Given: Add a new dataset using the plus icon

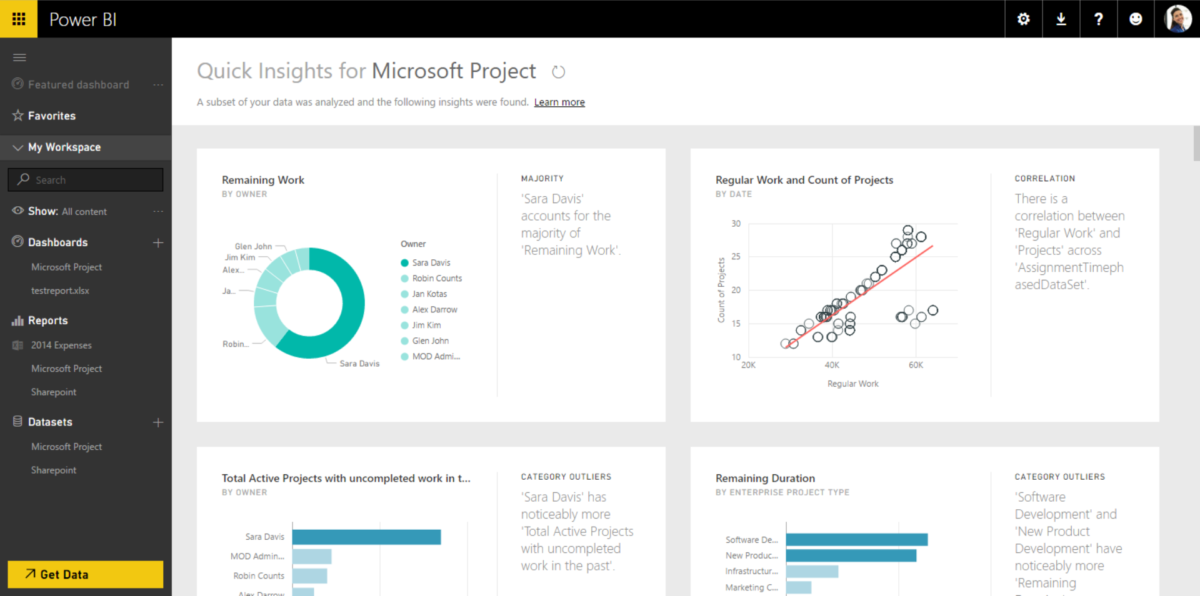Looking at the screenshot, I should [x=157, y=422].
